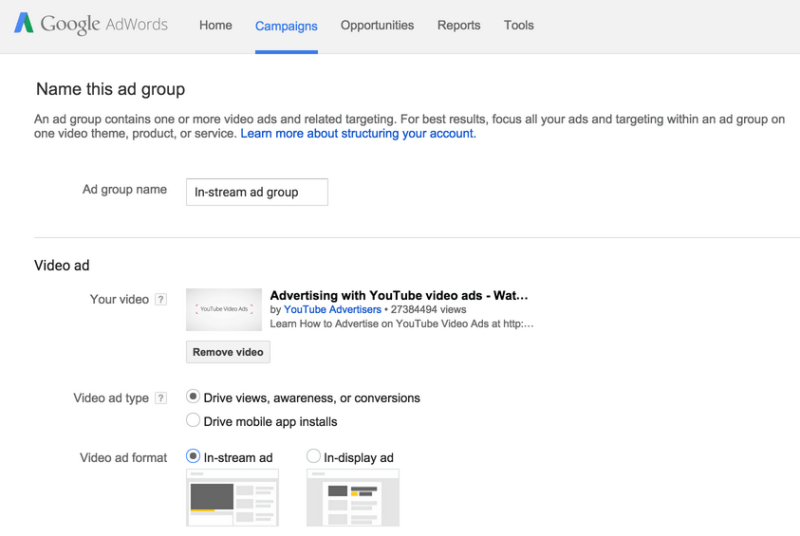Click the help icon beside Video ad type
Image resolution: width=800 pixels, height=536 pixels.
point(161,398)
